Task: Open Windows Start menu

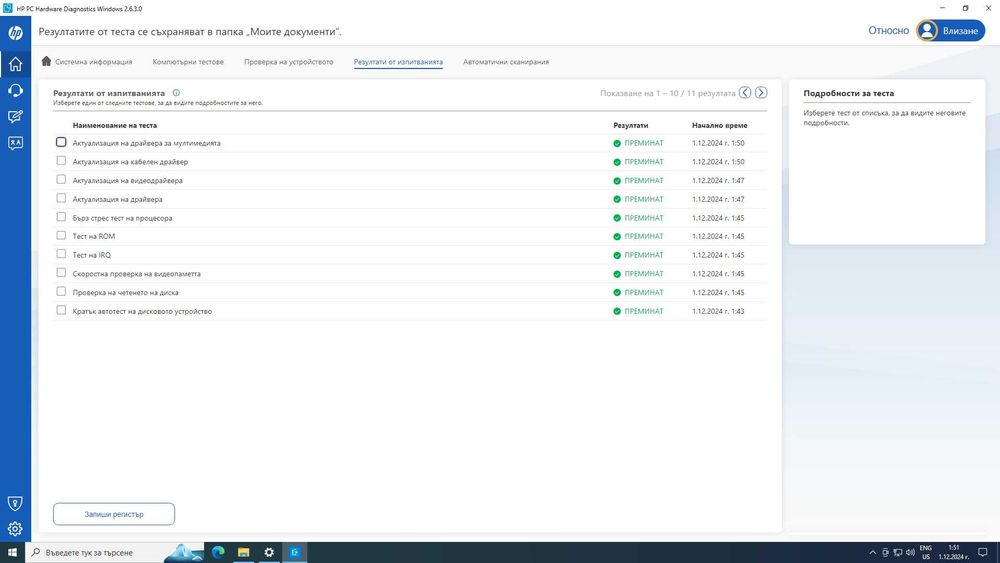Action: [x=12, y=552]
